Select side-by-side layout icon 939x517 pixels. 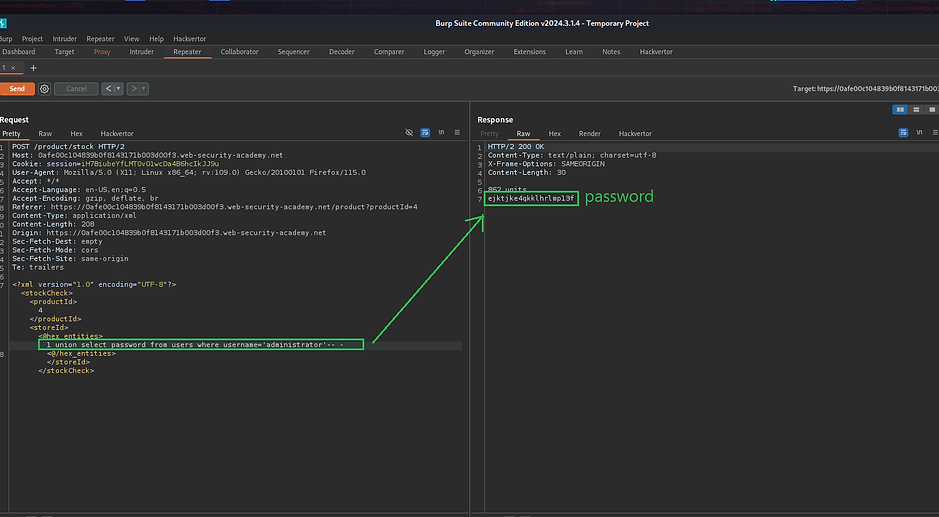(901, 109)
